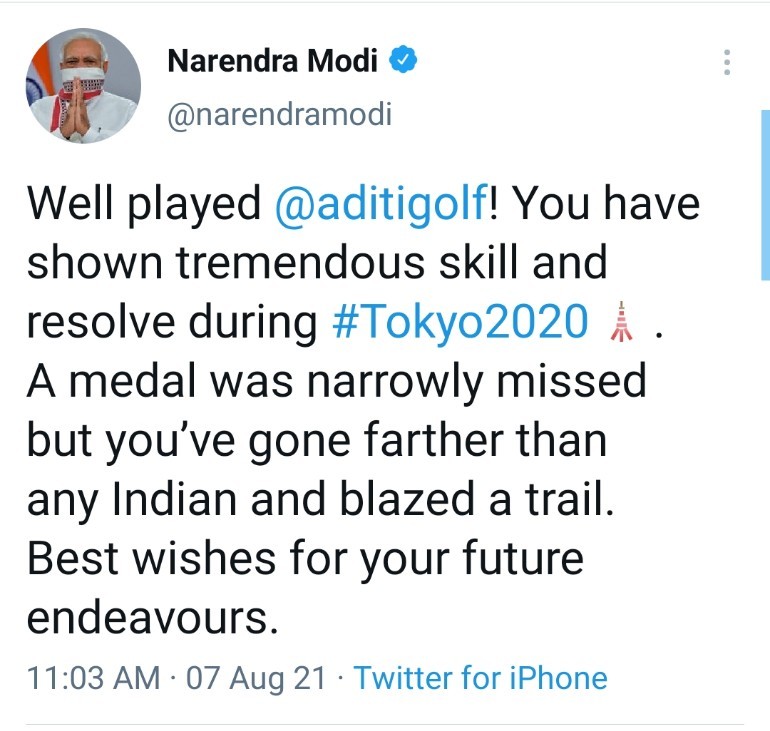Click the line "but you've gone farther than"

[318, 441]
